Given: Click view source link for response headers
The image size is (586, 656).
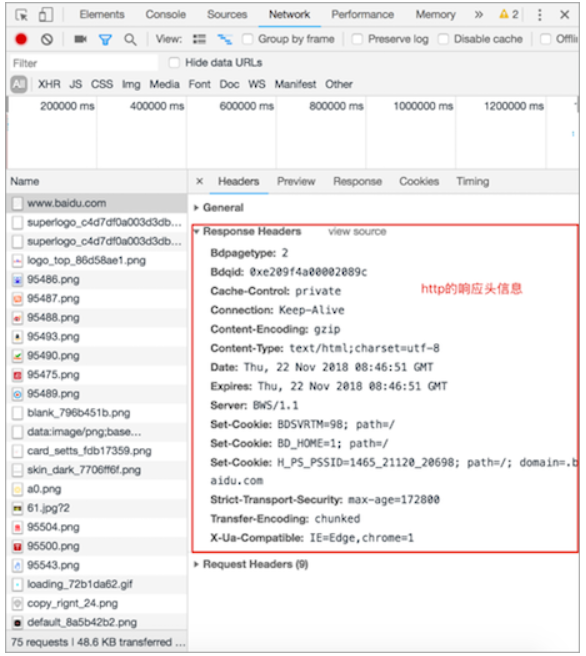Looking at the screenshot, I should point(357,231).
